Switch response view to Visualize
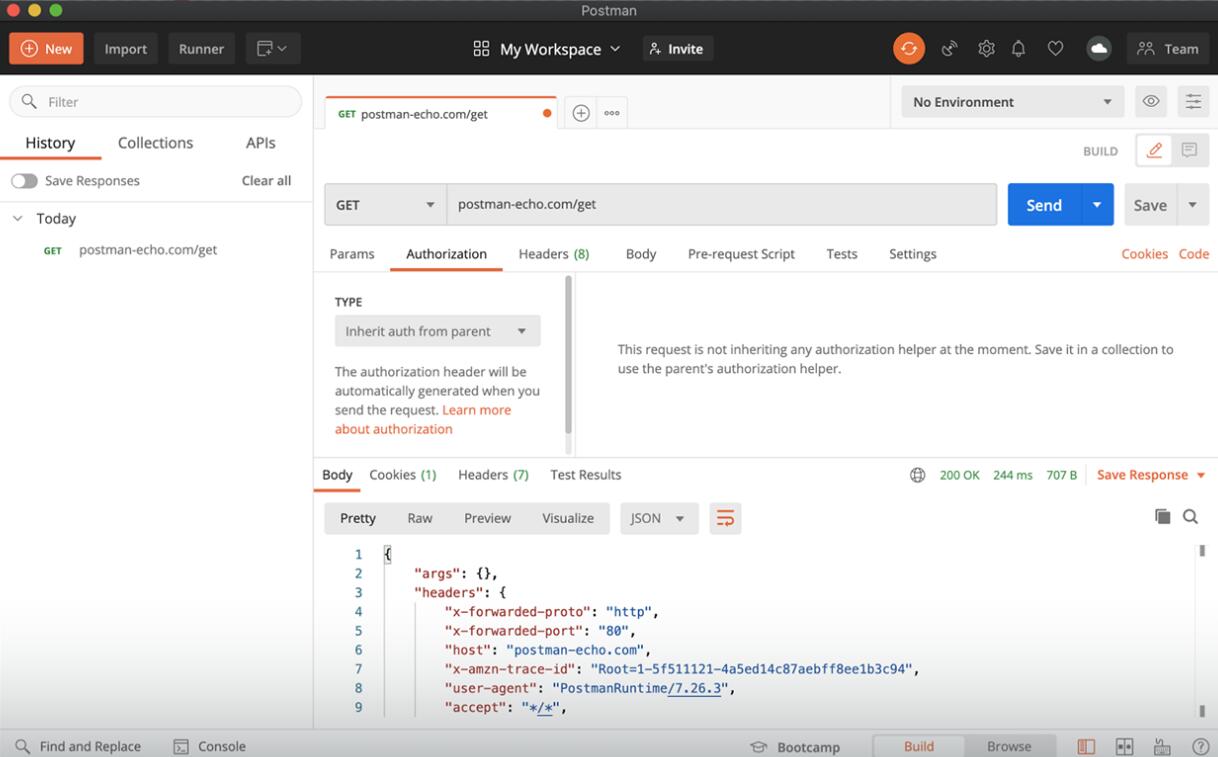Image resolution: width=1218 pixels, height=757 pixels. point(568,518)
